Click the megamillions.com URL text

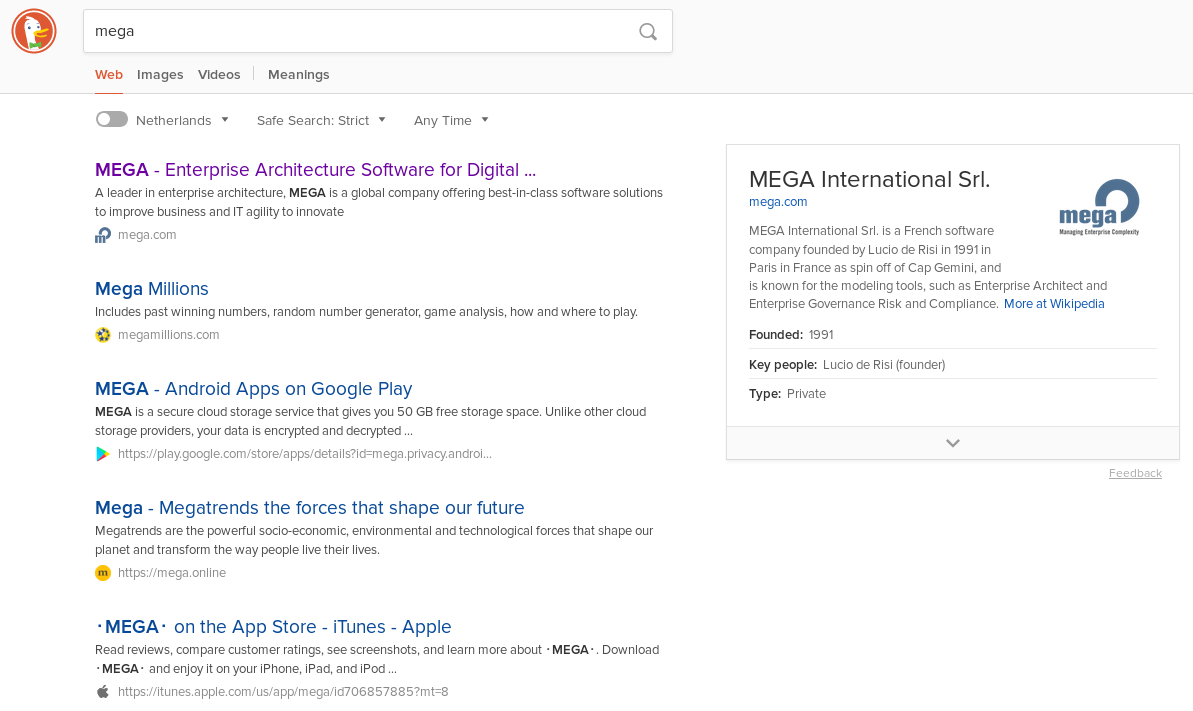click(168, 335)
